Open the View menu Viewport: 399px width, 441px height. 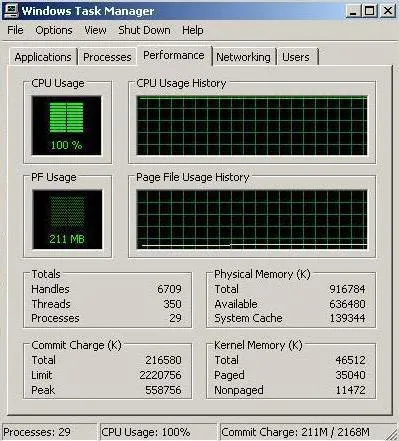(x=95, y=30)
